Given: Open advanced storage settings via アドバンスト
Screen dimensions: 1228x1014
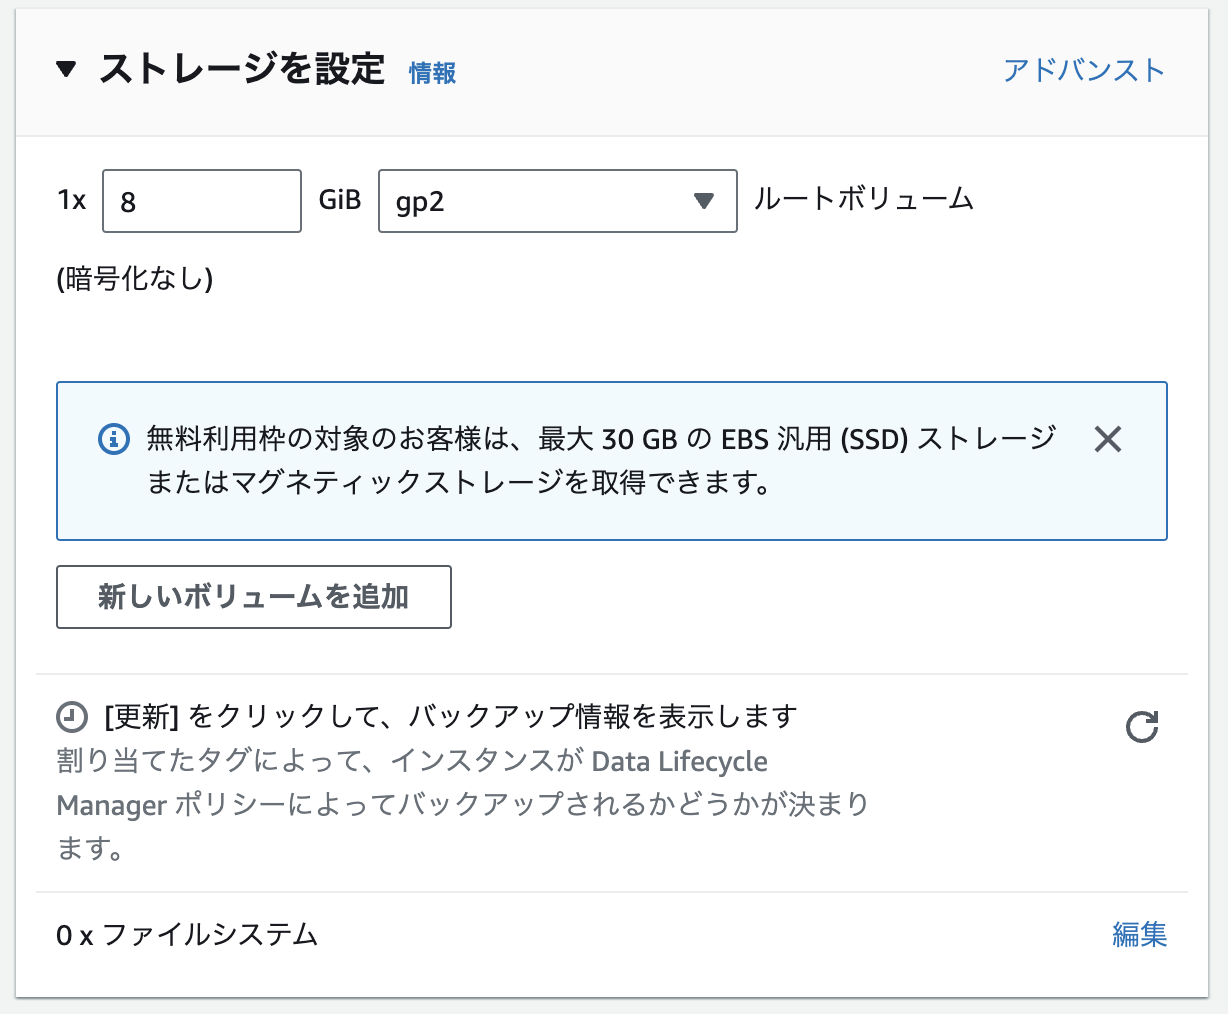Looking at the screenshot, I should pyautogui.click(x=1083, y=70).
